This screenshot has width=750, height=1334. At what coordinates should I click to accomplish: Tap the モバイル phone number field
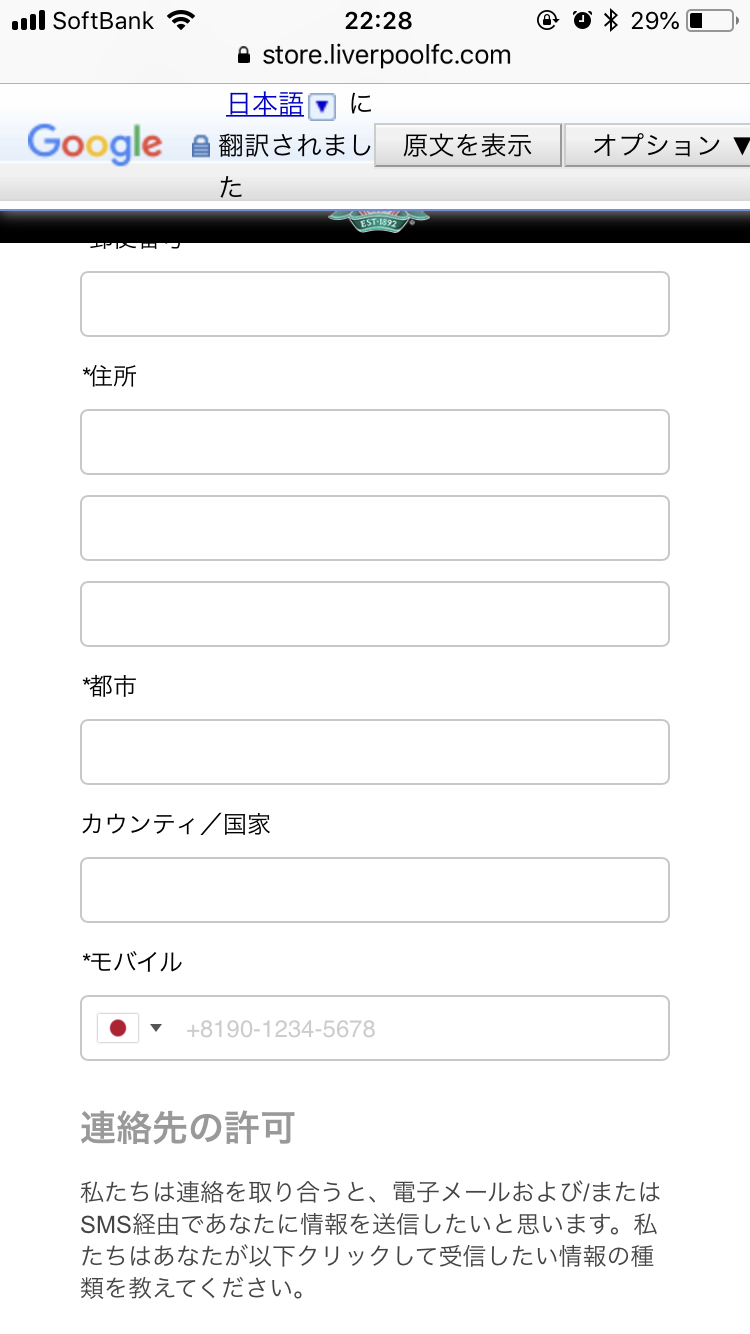pos(420,1028)
